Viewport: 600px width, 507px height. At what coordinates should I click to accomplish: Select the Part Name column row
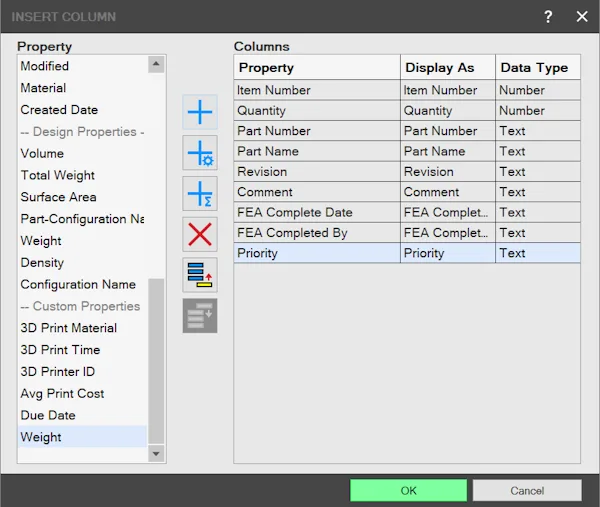click(407, 151)
